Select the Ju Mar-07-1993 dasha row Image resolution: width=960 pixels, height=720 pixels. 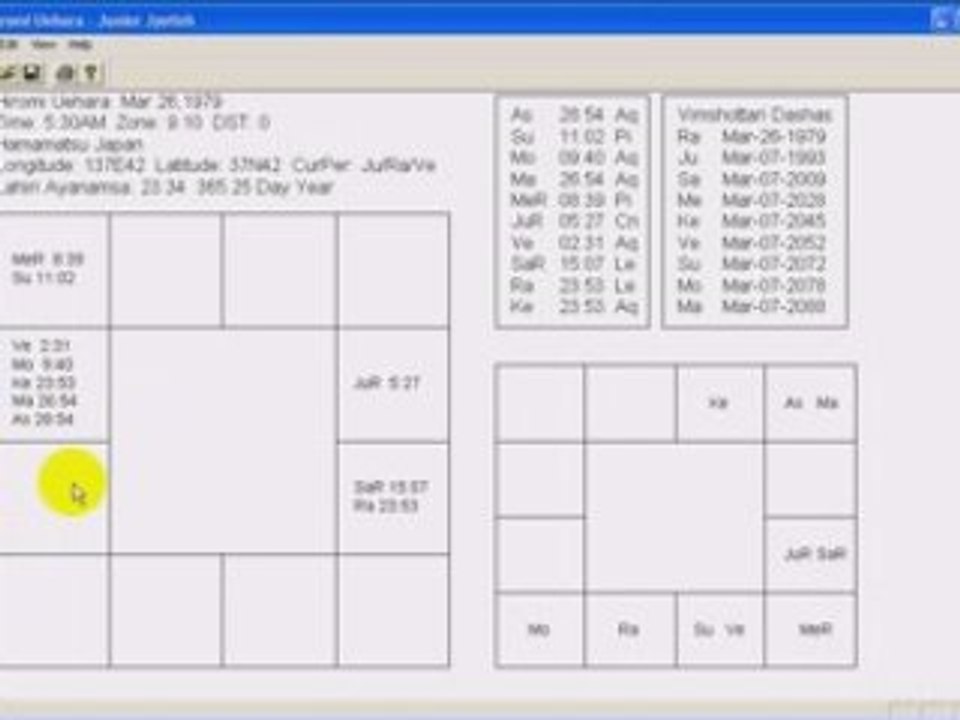click(752, 157)
